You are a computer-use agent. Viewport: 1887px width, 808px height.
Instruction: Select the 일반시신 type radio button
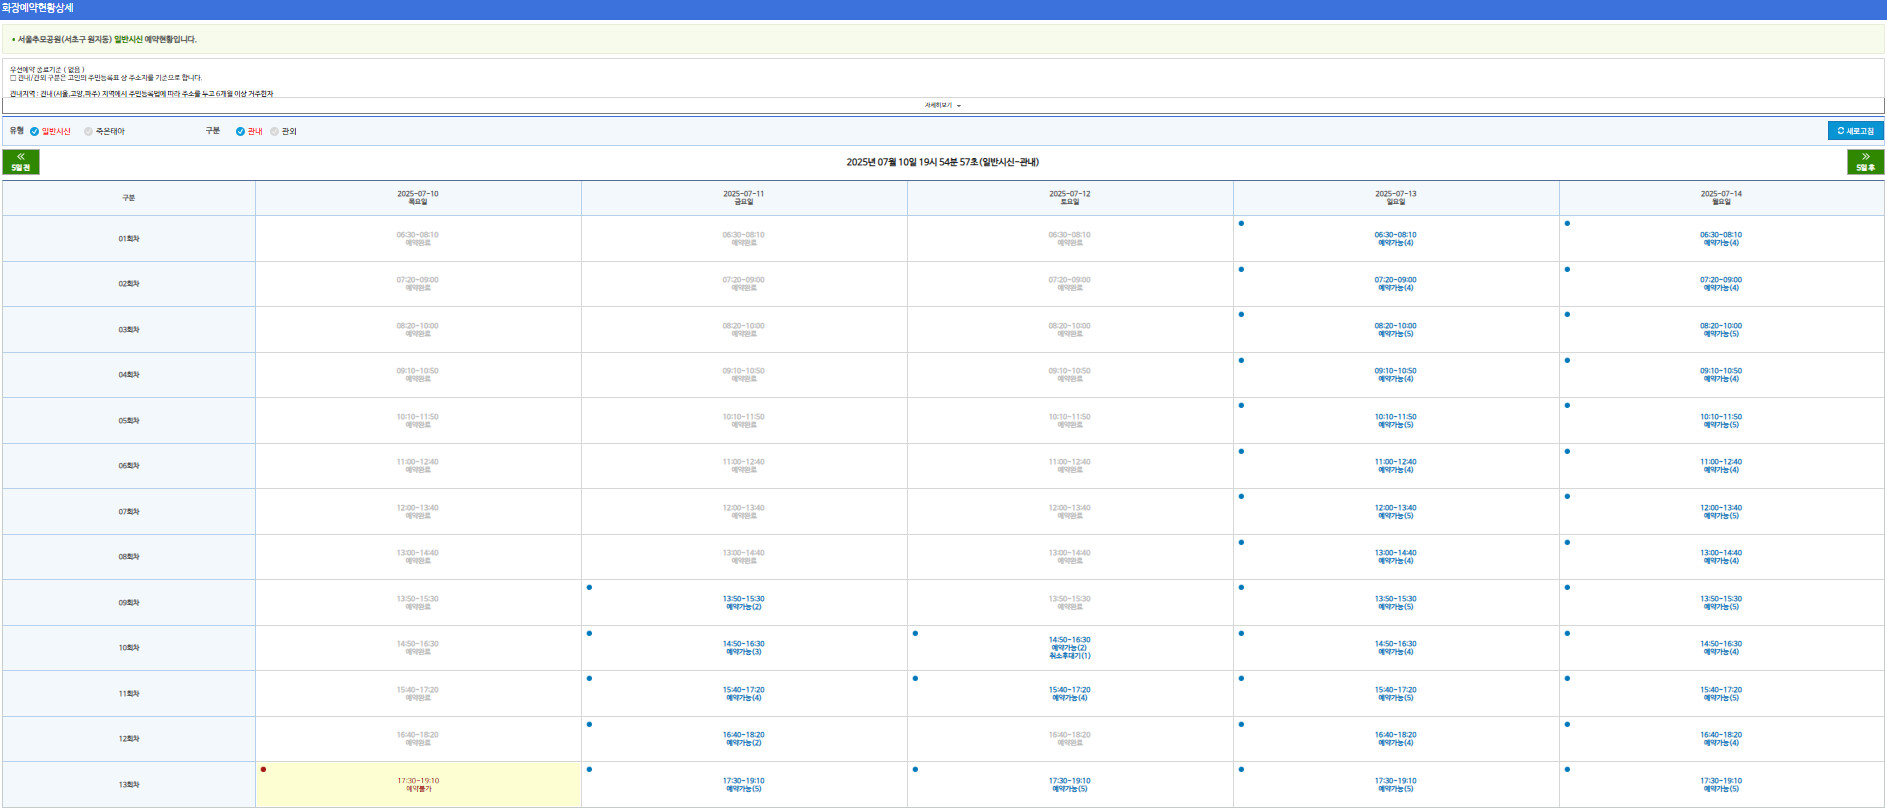(x=35, y=131)
